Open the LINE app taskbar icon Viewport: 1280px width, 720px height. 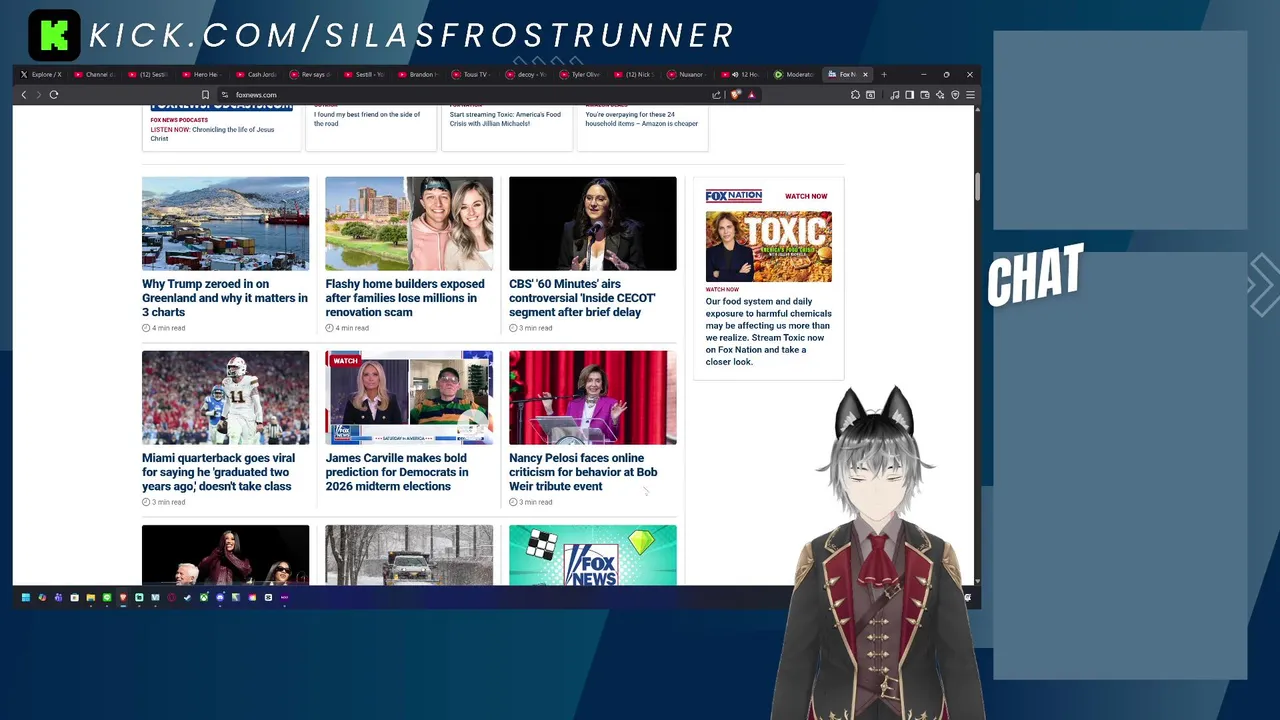(x=107, y=598)
